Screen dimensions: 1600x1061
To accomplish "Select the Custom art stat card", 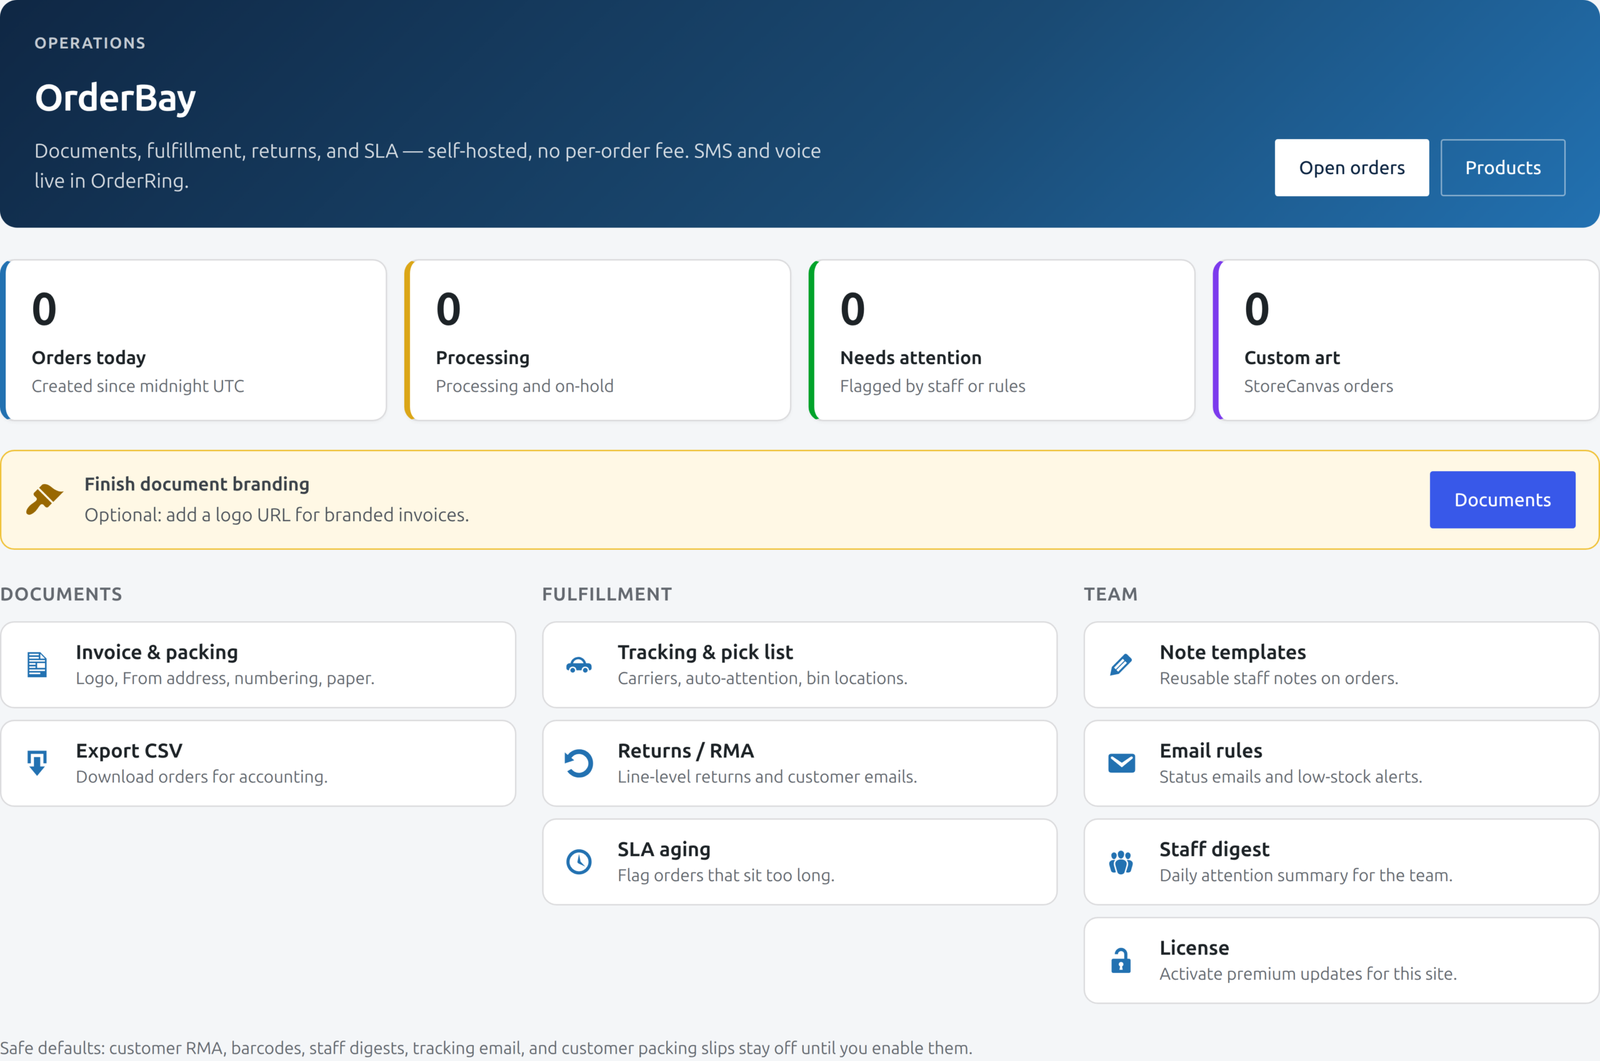I will (1406, 340).
